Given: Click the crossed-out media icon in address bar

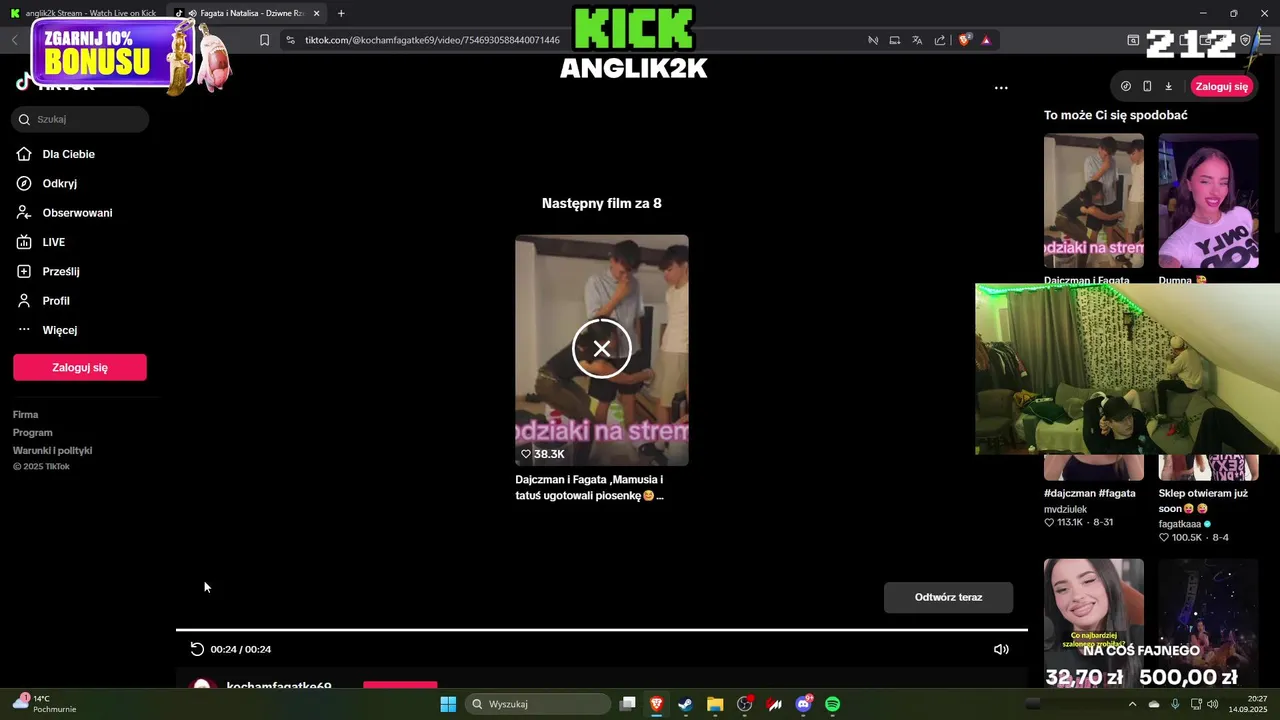Looking at the screenshot, I should 872,40.
